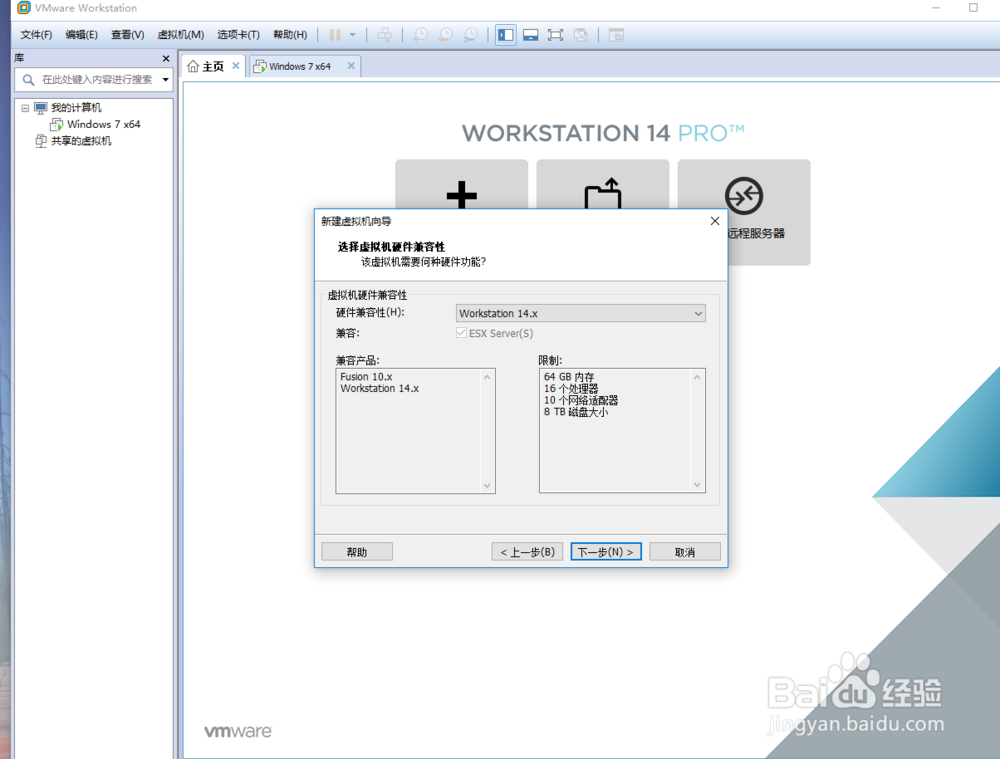Close the 主页 tab
This screenshot has width=1000, height=759.
pos(236,66)
